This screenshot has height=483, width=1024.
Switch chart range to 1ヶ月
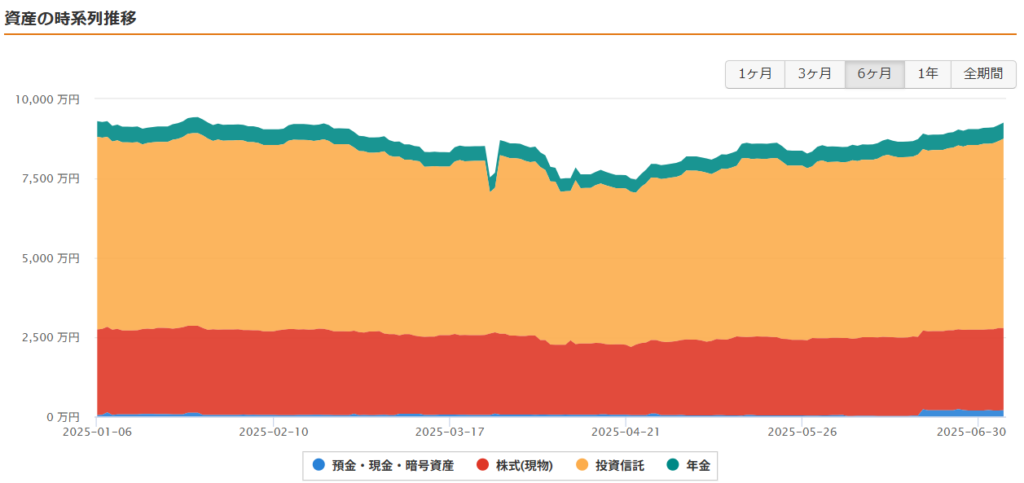[755, 74]
